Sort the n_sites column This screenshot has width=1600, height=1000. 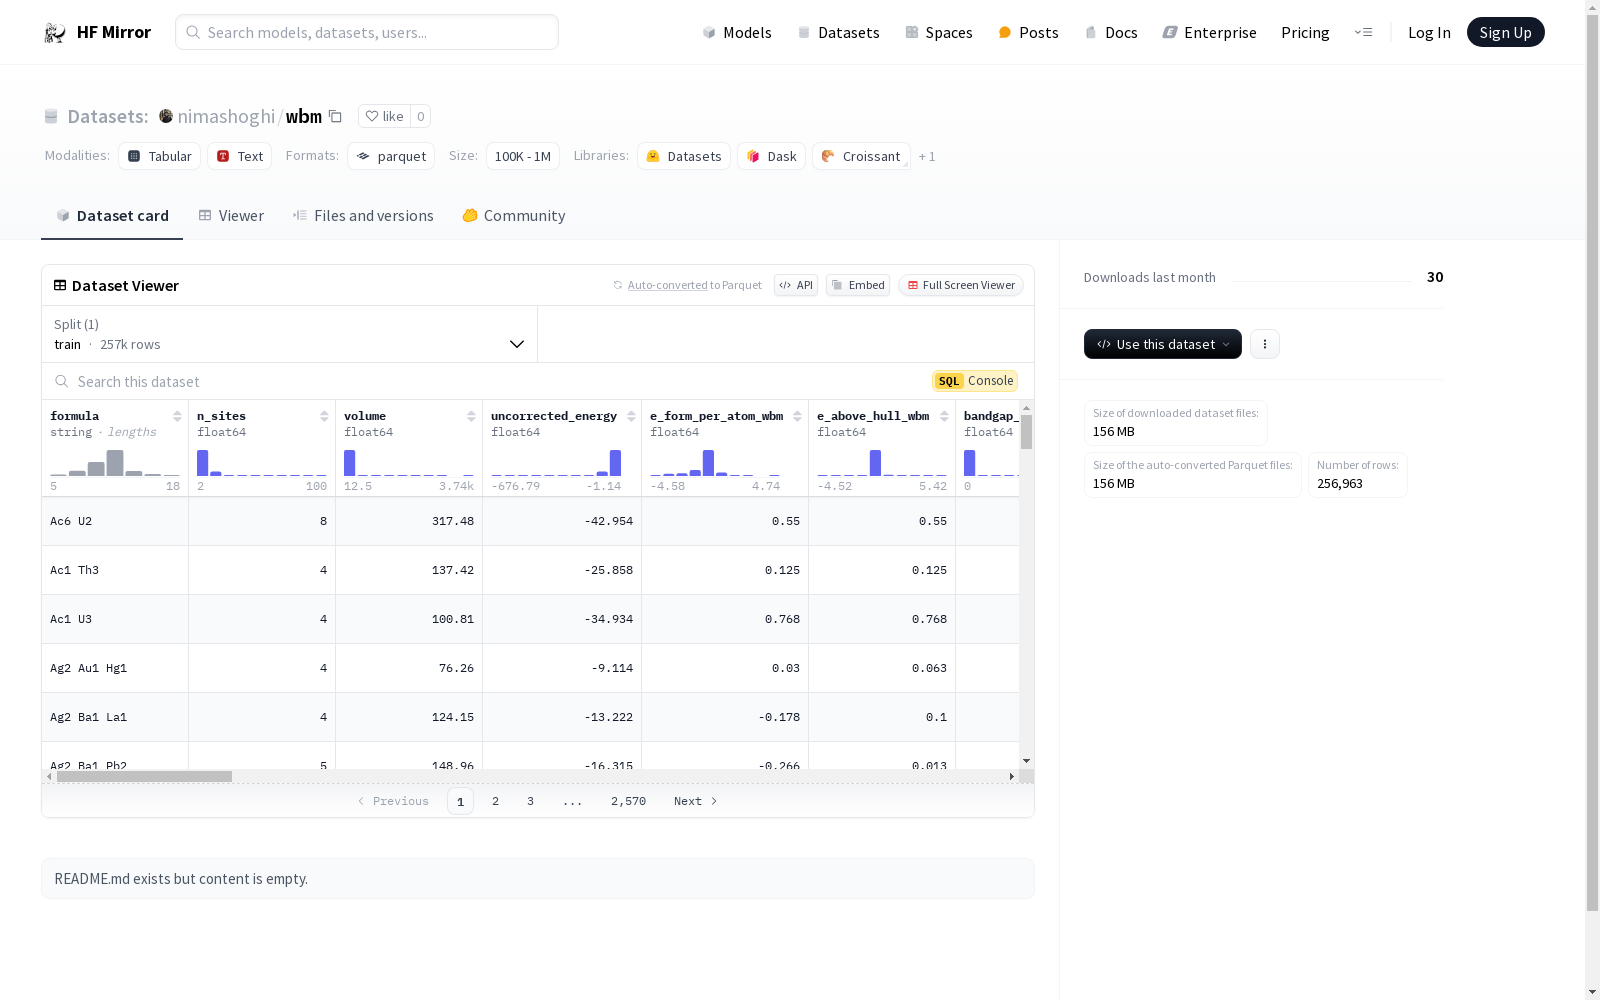(x=324, y=416)
